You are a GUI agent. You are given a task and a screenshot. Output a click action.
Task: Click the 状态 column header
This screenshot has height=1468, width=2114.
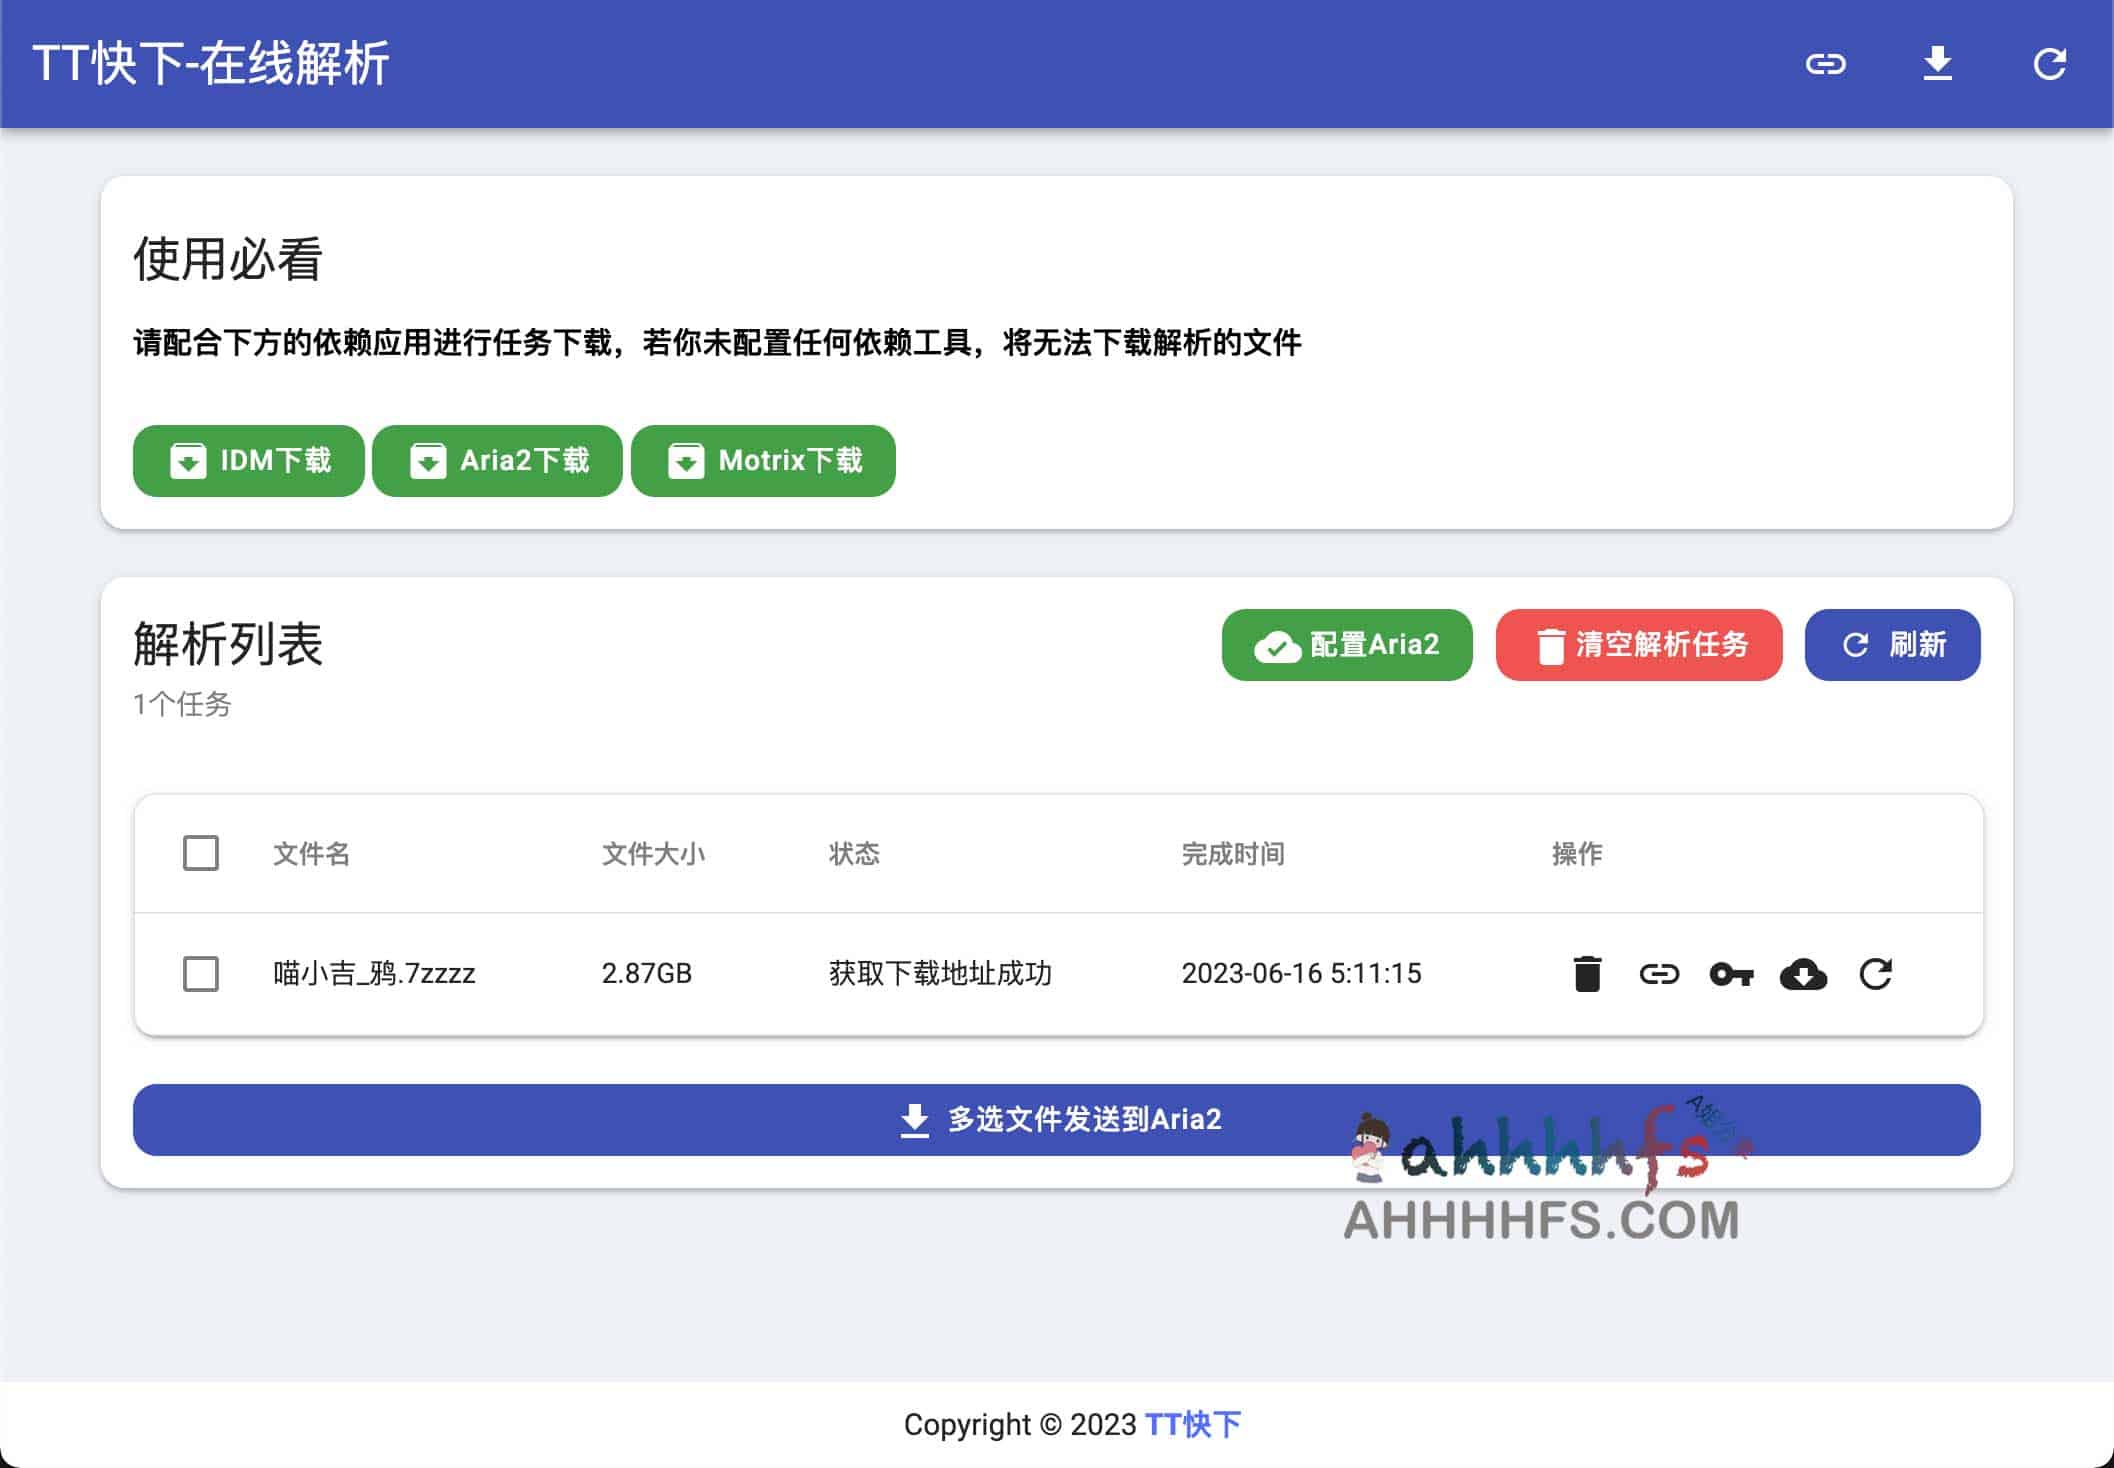pyautogui.click(x=852, y=853)
